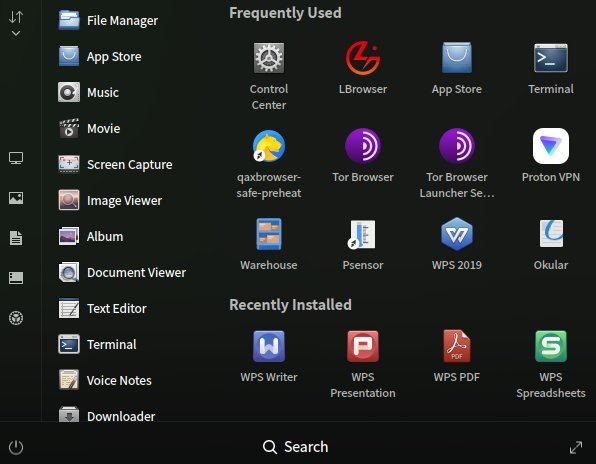The height and width of the screenshot is (464, 596).
Task: Open Tor Browser Launcher Settings icon
Action: 457,146
